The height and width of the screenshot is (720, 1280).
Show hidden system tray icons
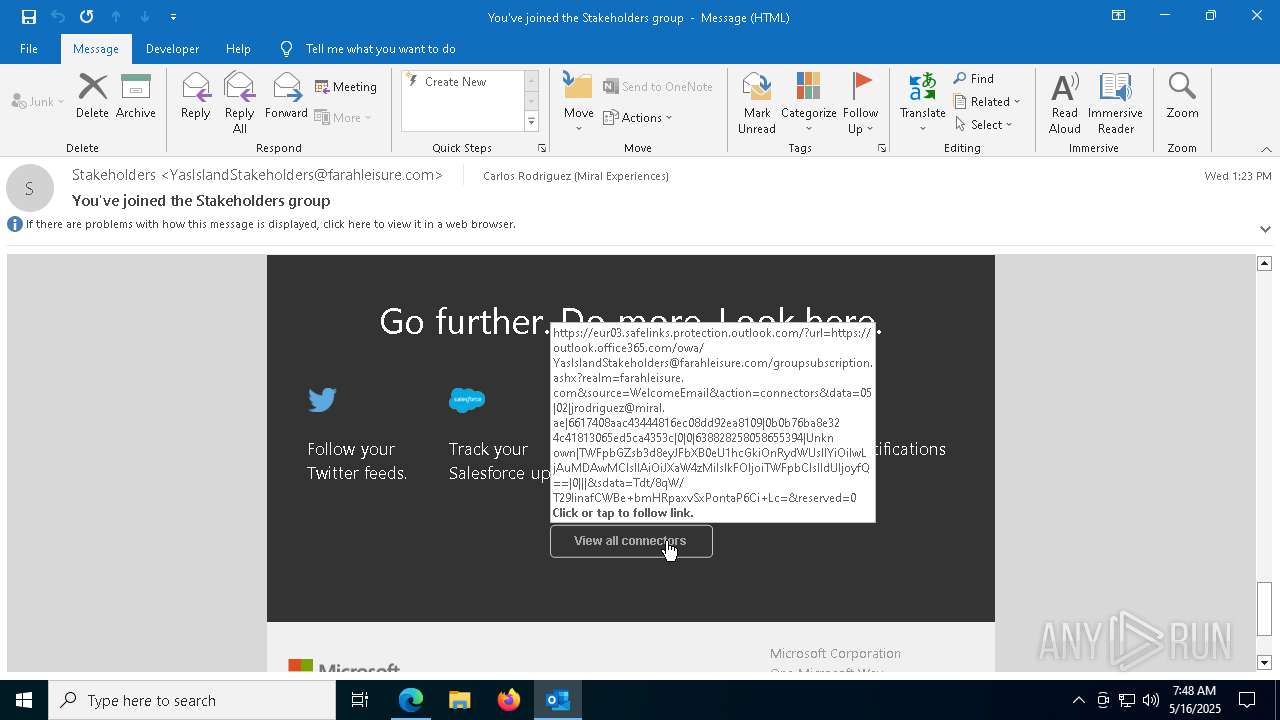1078,700
